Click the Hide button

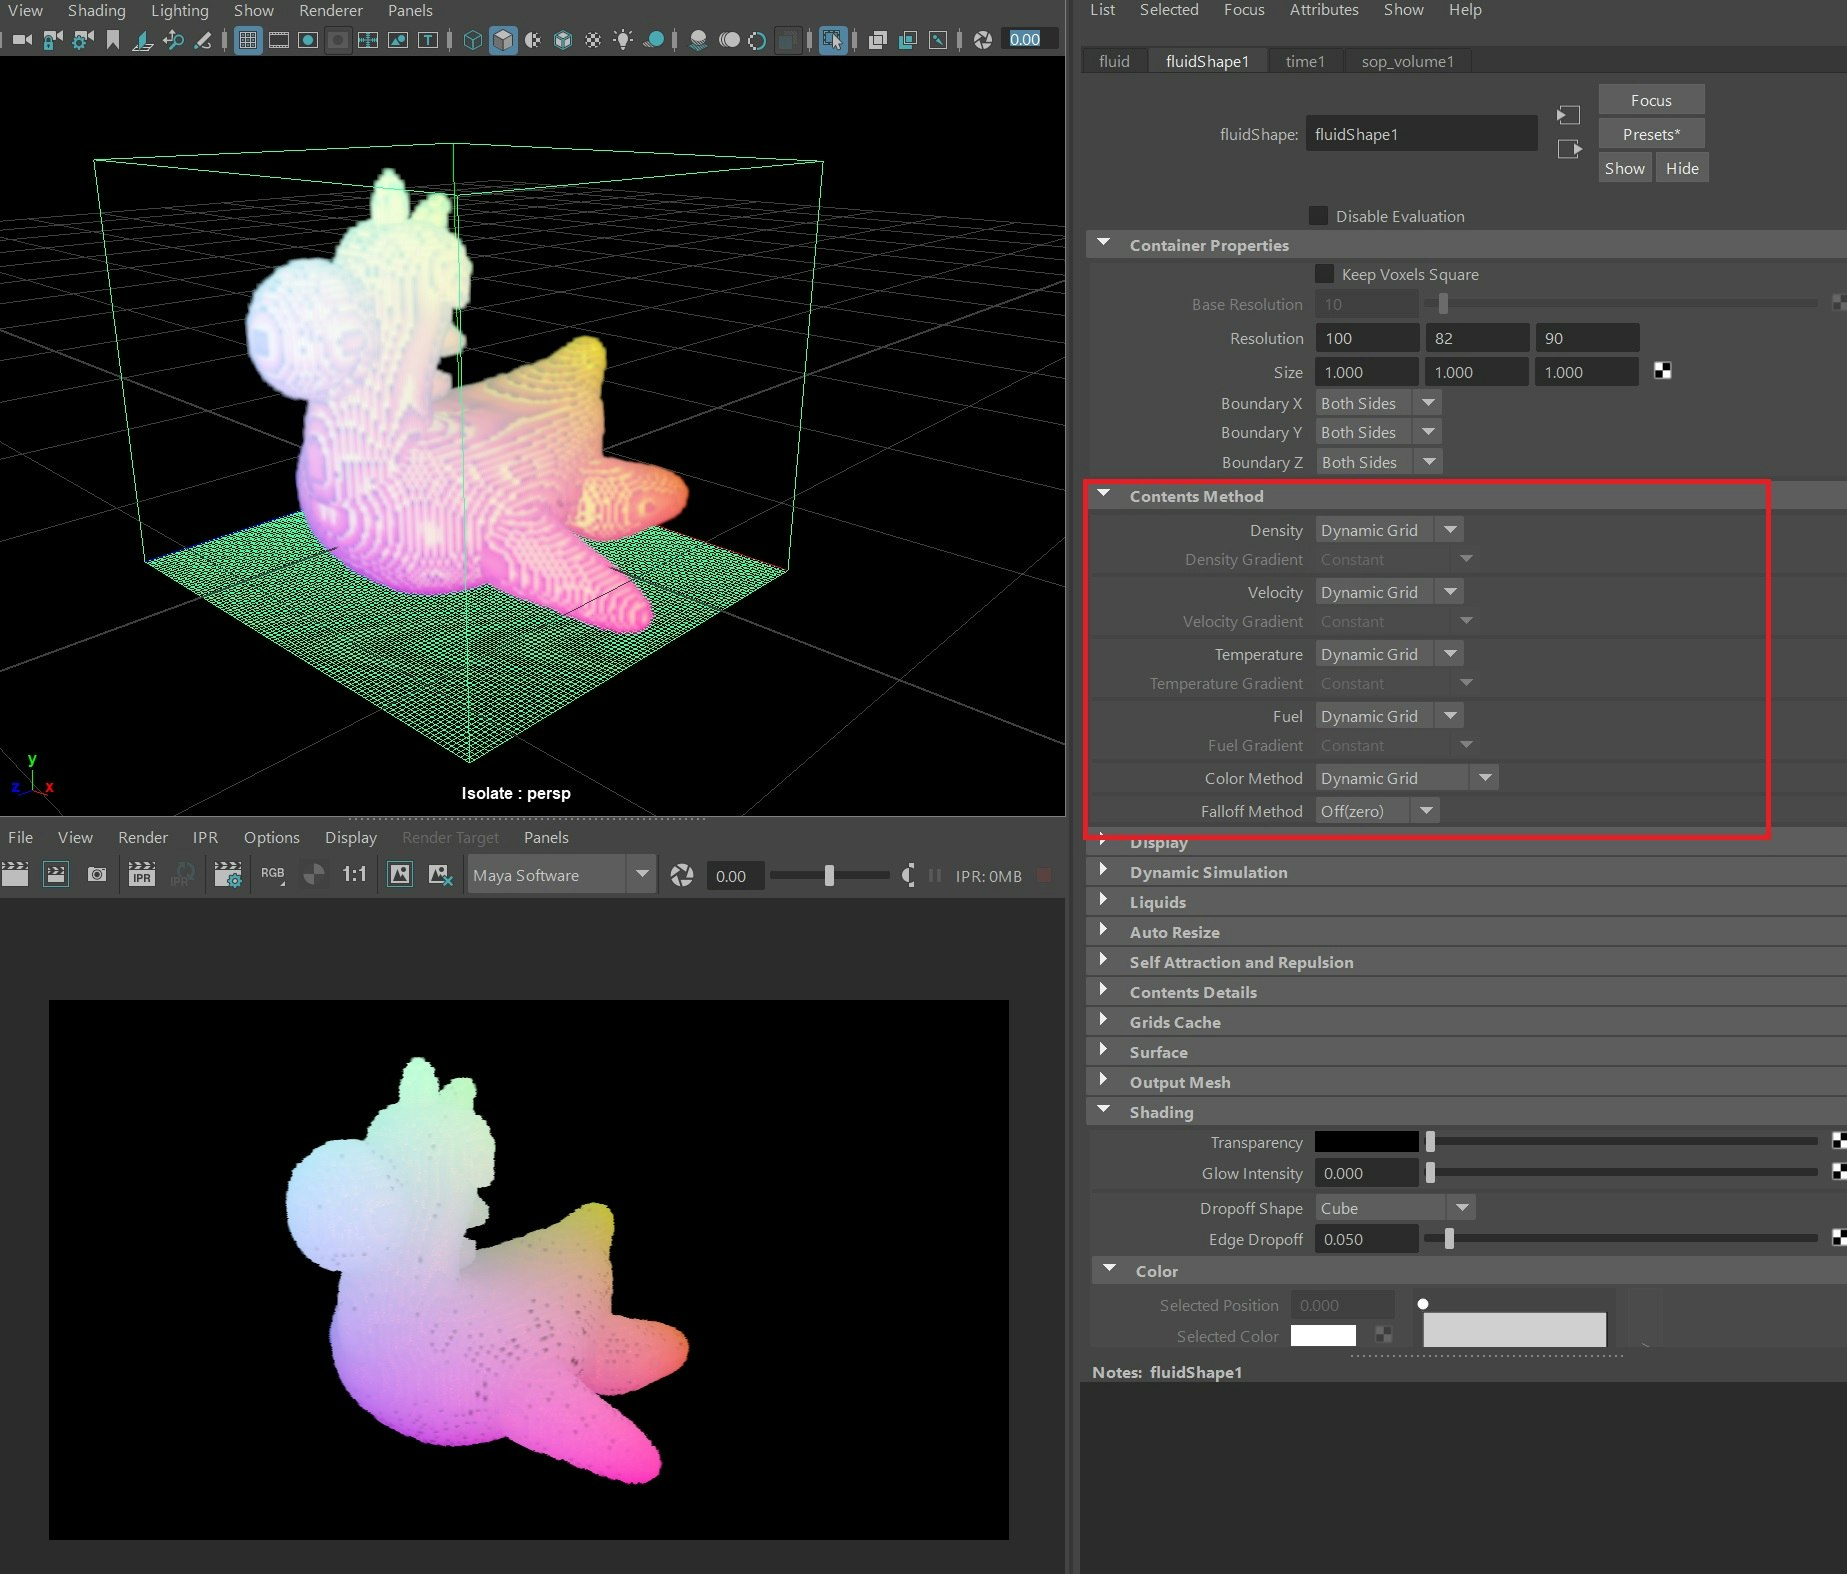click(1682, 168)
